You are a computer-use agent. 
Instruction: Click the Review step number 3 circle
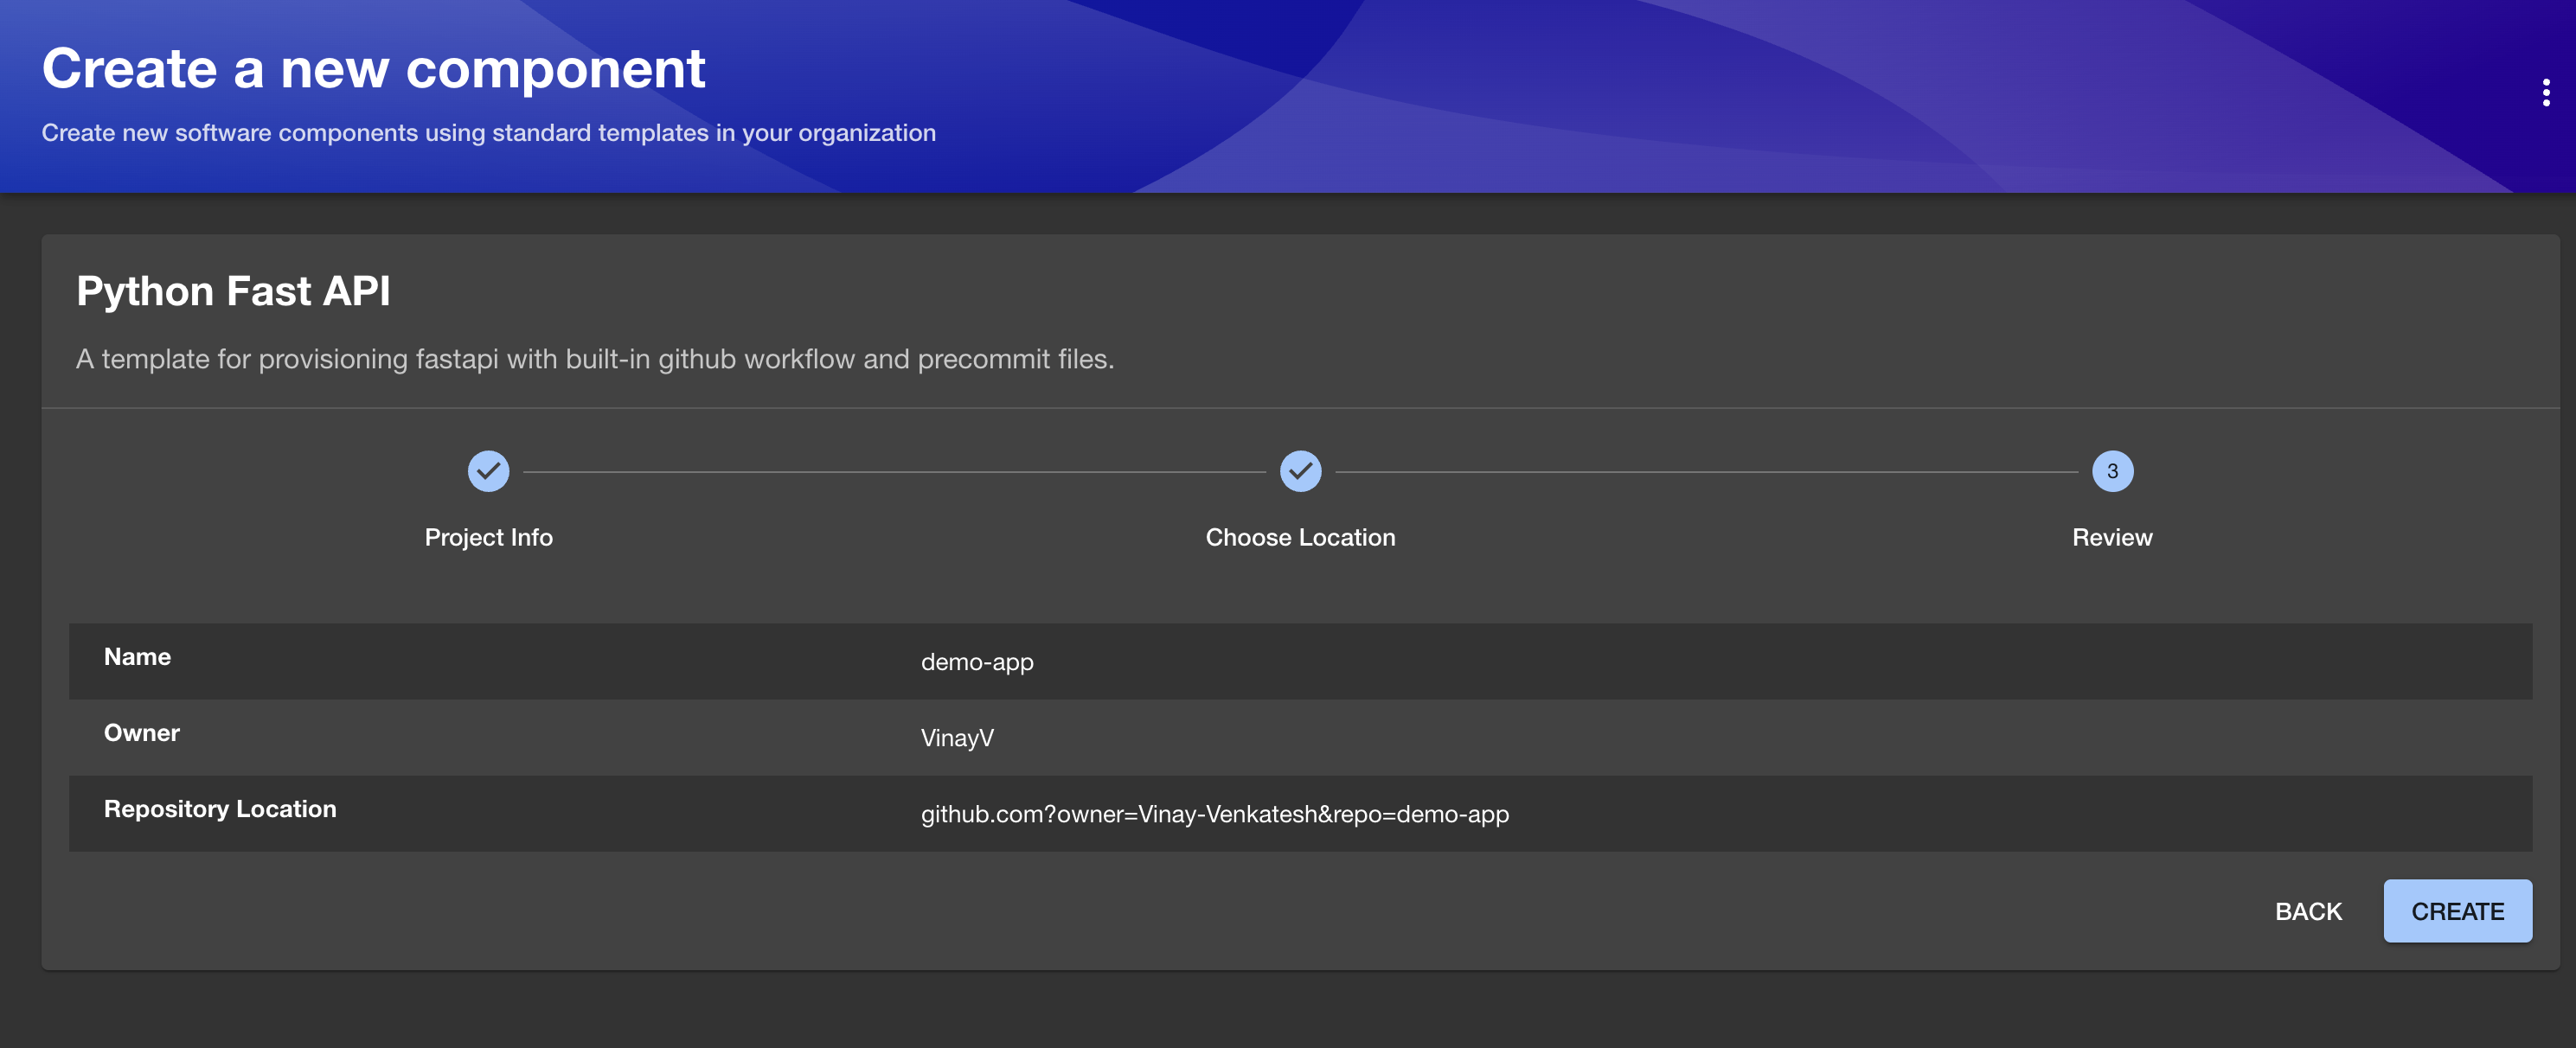point(2112,471)
